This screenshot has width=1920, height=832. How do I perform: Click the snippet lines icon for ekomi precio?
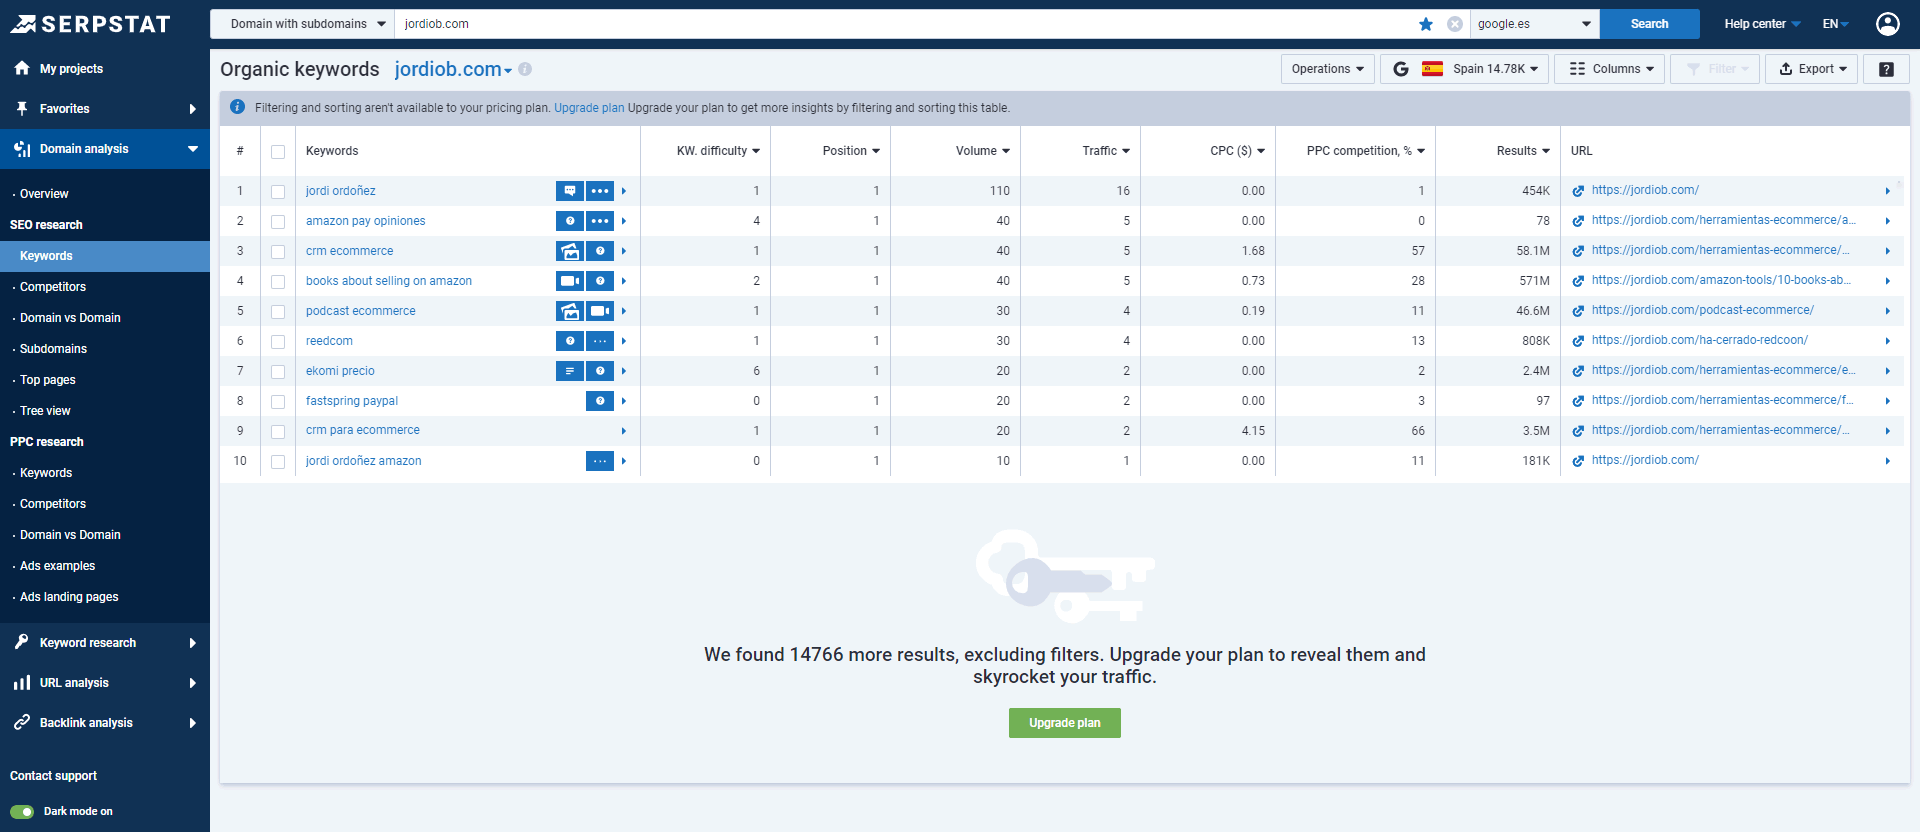tap(570, 371)
